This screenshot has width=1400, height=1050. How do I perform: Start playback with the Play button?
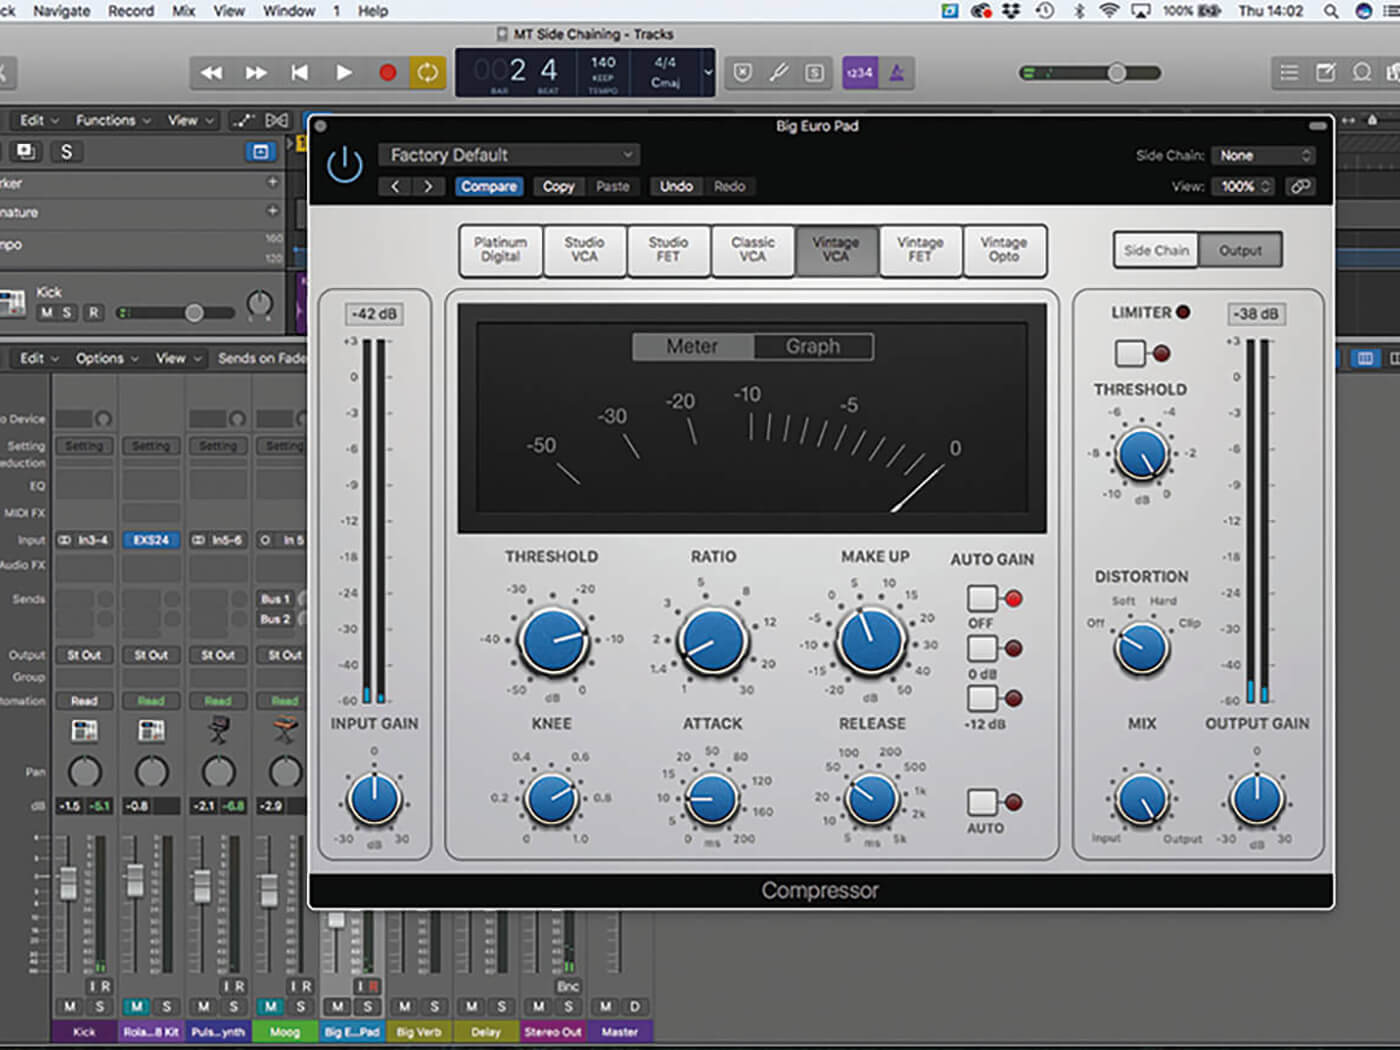[343, 72]
